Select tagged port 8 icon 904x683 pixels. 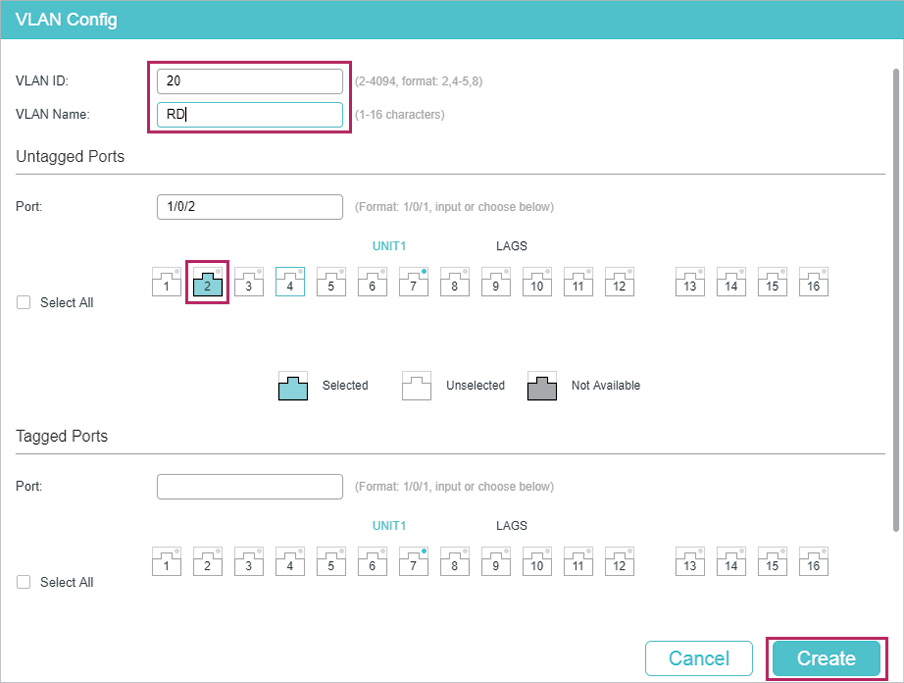point(454,562)
